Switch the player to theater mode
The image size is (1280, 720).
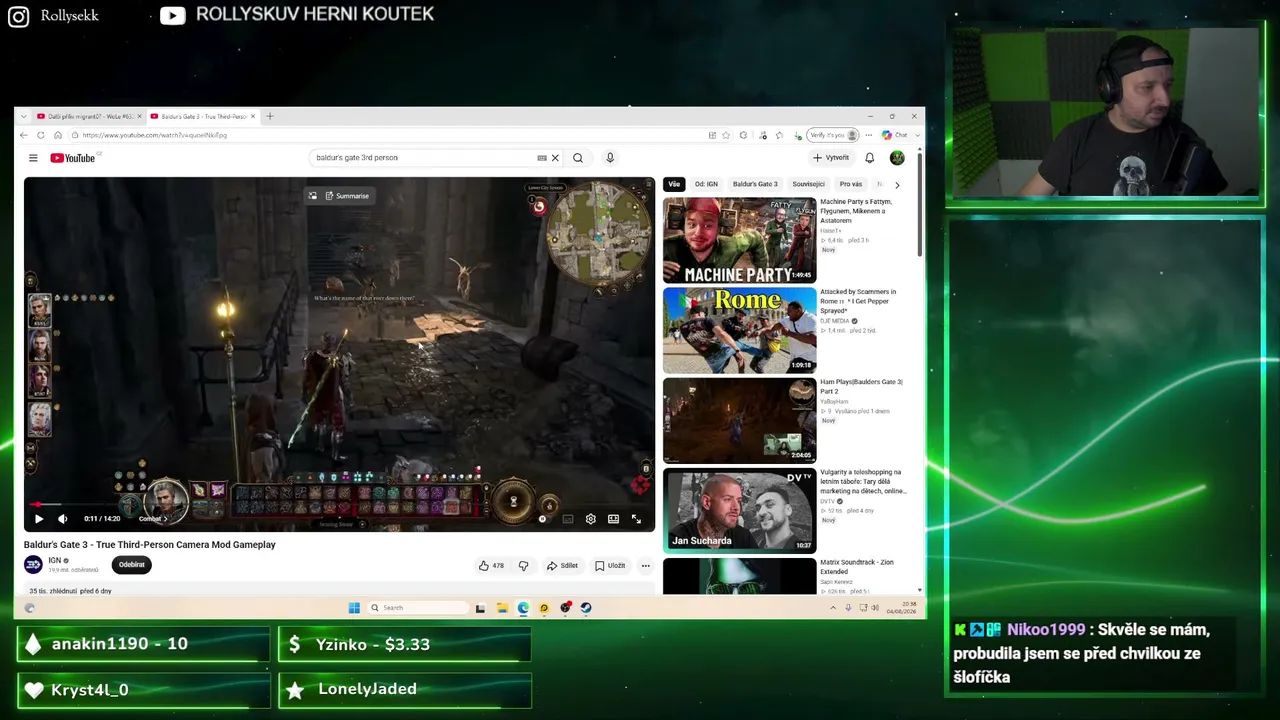pyautogui.click(x=613, y=519)
